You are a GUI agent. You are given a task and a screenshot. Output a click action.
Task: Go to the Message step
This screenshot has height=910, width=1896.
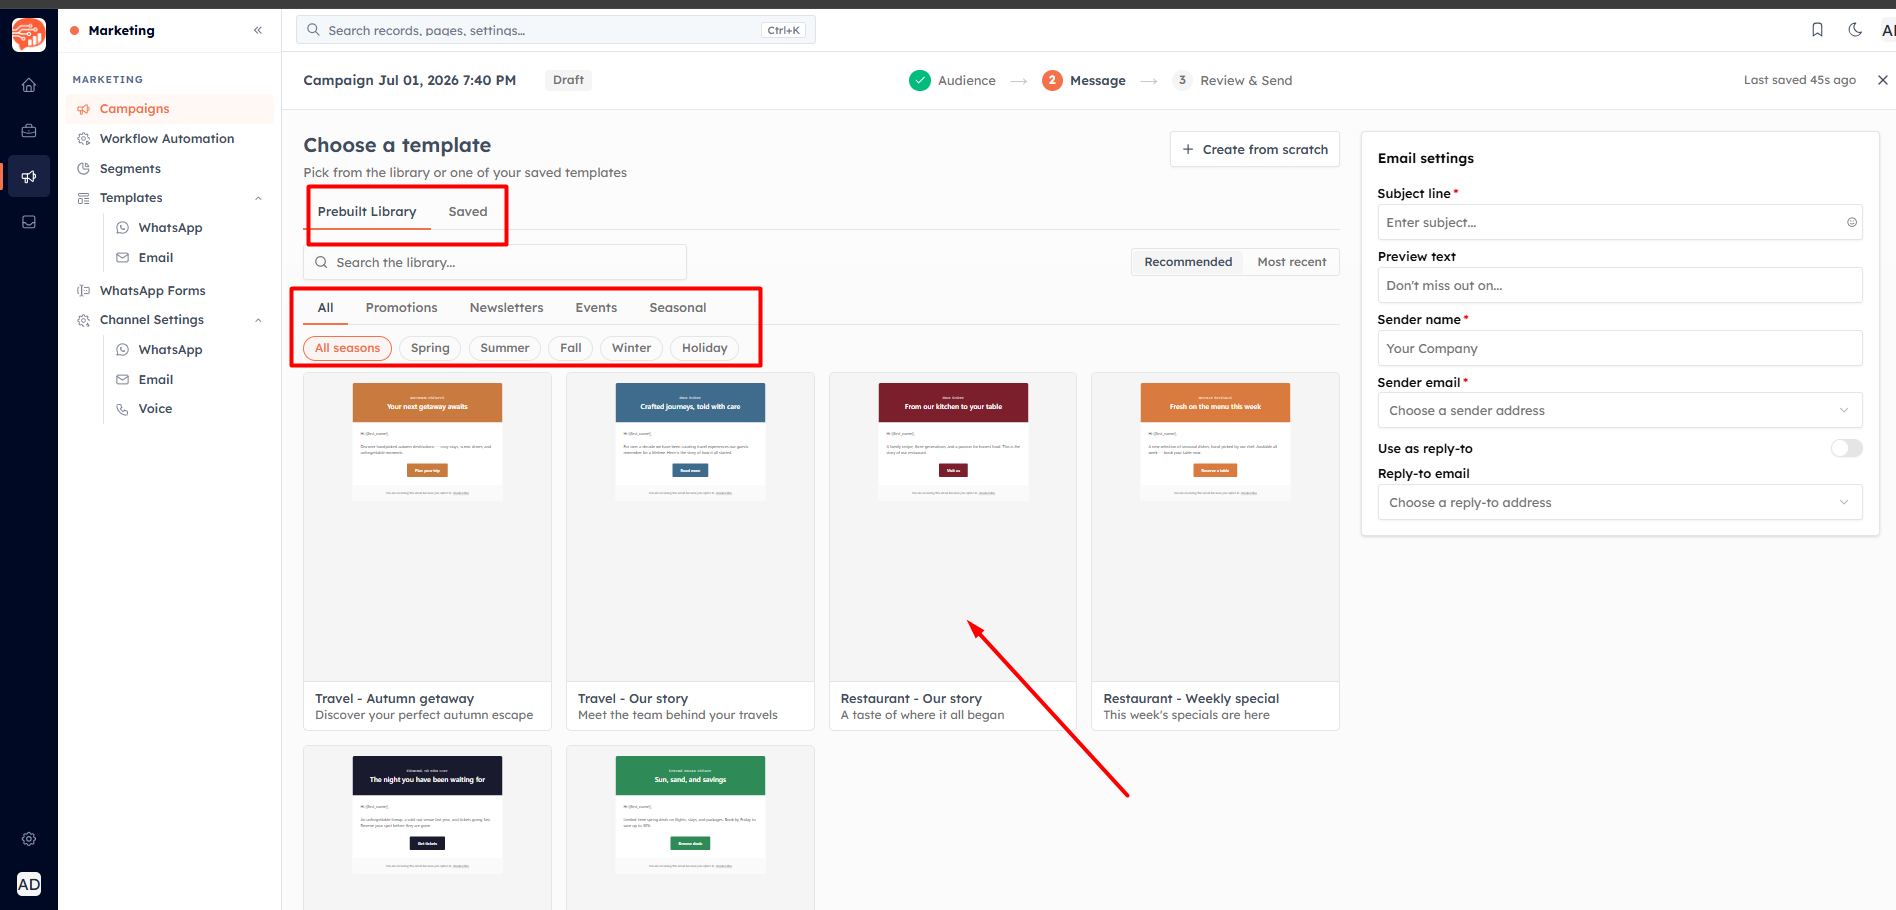pyautogui.click(x=1084, y=80)
